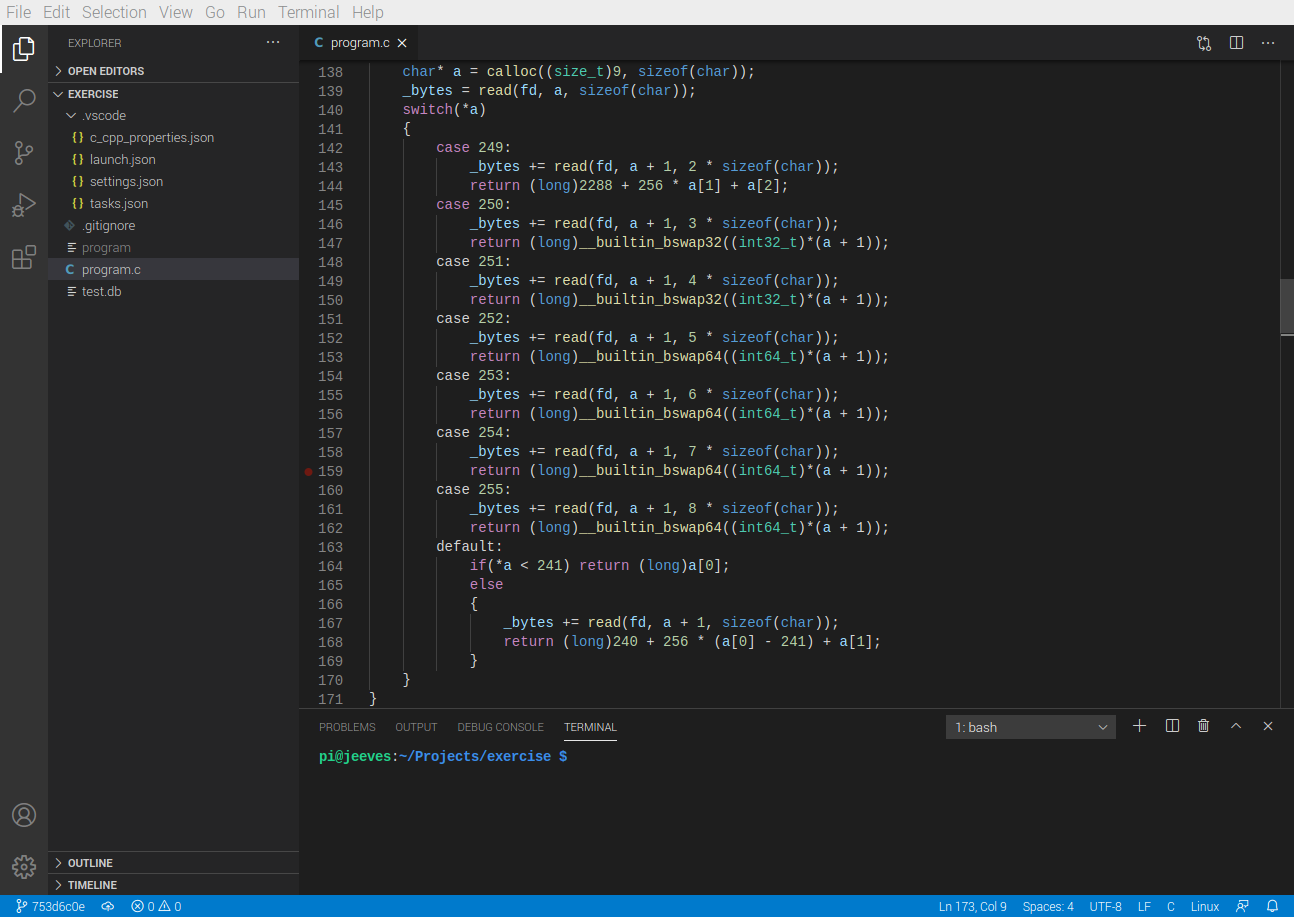The image size is (1294, 917).
Task: Maximize the terminal panel with the chevron
Action: [x=1235, y=726]
